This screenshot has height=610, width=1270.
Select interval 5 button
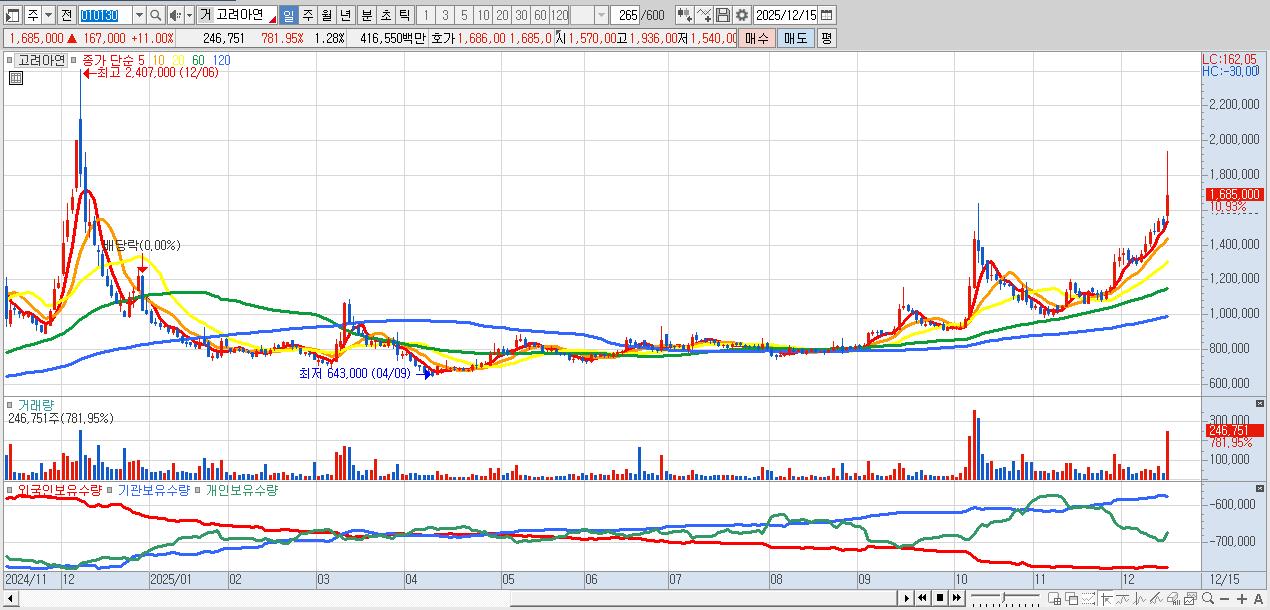(464, 15)
